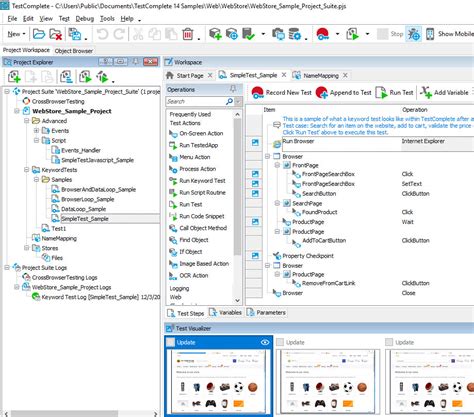Collapse the Advanced folder node
The height and width of the screenshot is (417, 474).
tap(27, 121)
